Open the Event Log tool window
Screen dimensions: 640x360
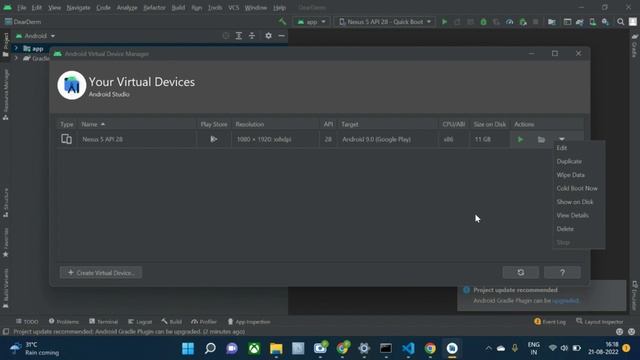(550, 322)
